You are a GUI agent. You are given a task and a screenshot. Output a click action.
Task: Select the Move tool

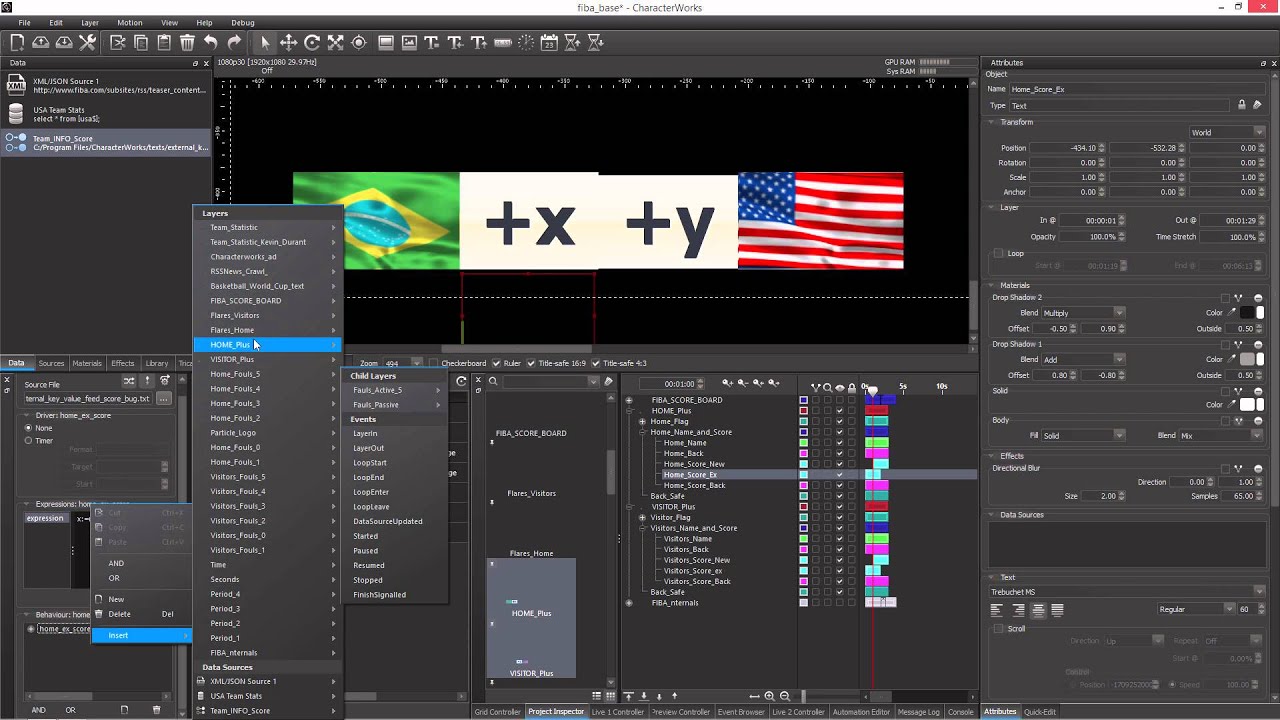[288, 42]
